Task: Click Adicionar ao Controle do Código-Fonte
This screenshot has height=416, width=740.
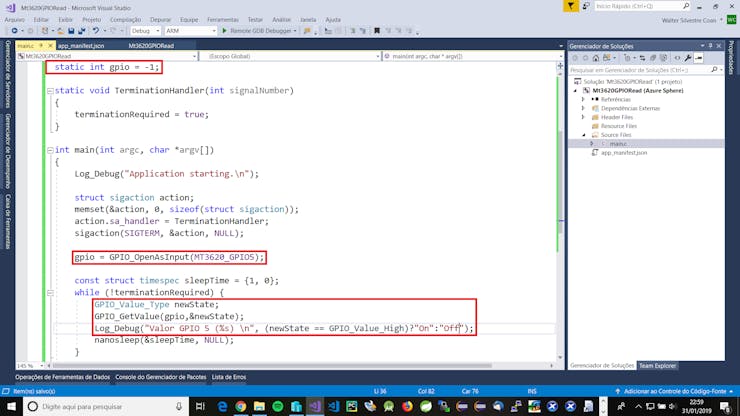Action: point(675,391)
